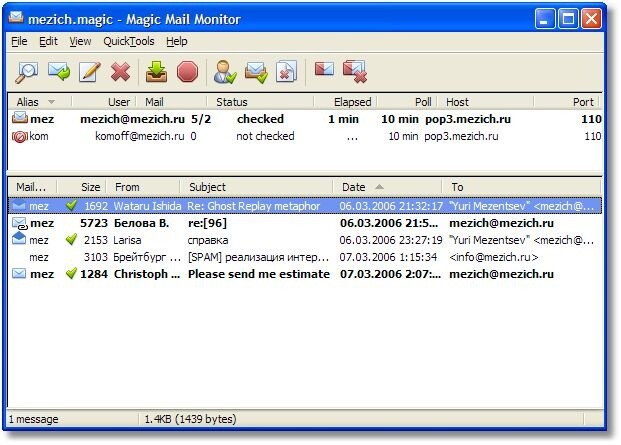Select 'Please send me estimate' message
Viewport: 621px width, 445px height.
pyautogui.click(x=259, y=274)
